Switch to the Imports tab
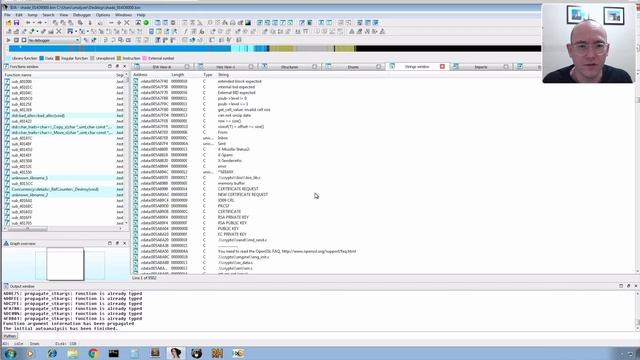 (x=481, y=67)
